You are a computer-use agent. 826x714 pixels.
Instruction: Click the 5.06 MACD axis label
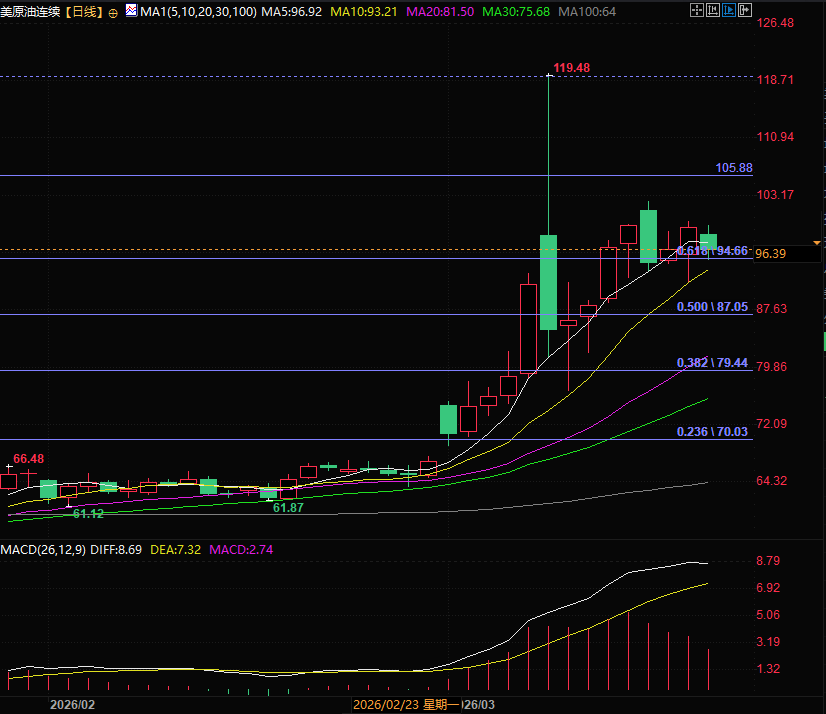click(x=768, y=614)
